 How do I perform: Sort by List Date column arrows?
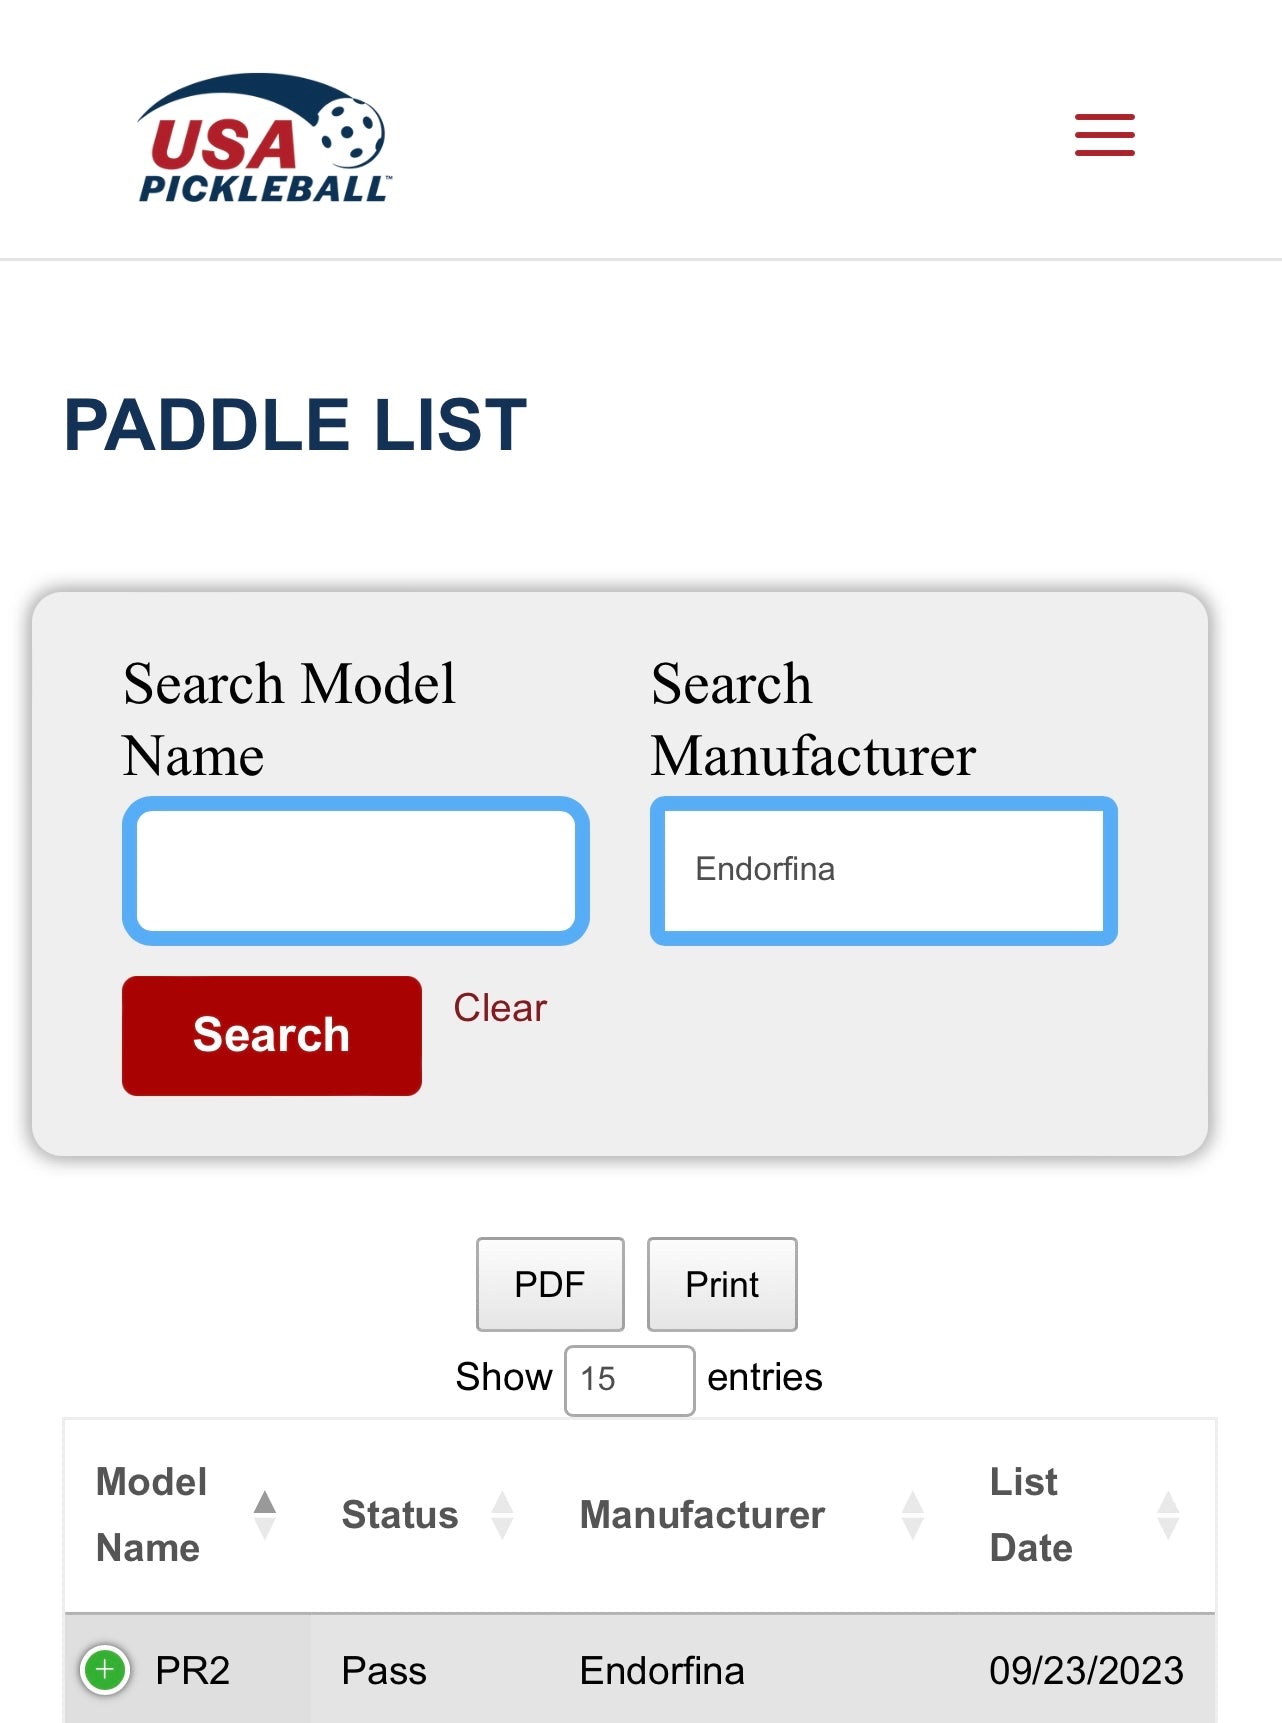(x=1168, y=1514)
